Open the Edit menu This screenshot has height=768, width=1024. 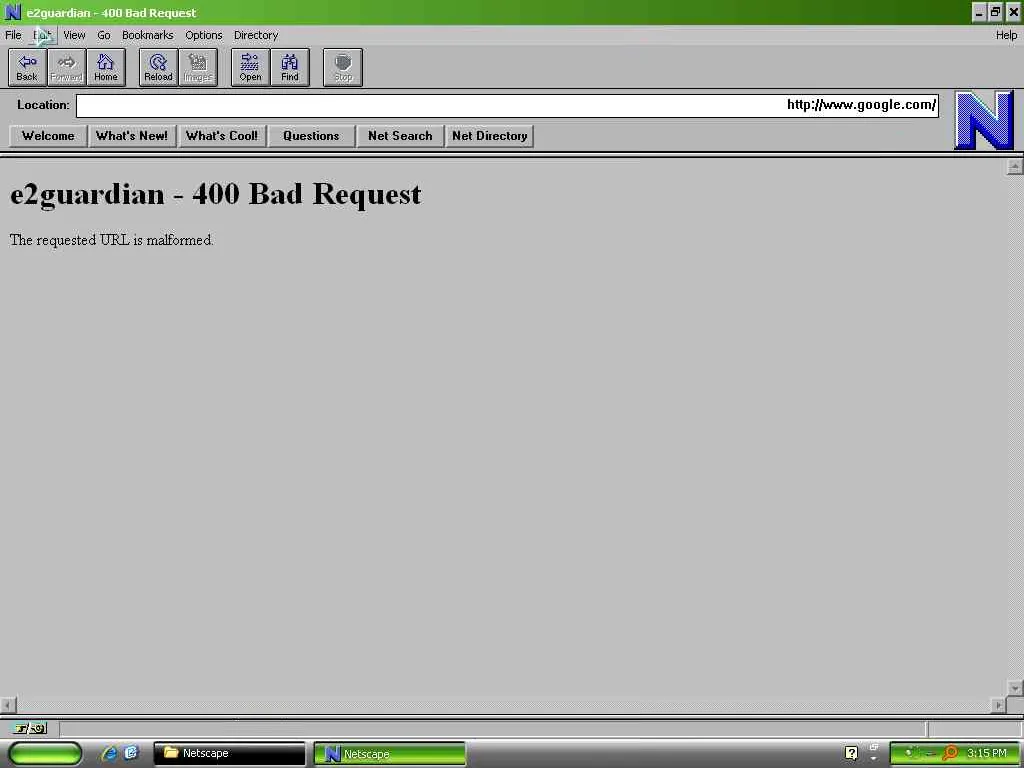pyautogui.click(x=42, y=35)
